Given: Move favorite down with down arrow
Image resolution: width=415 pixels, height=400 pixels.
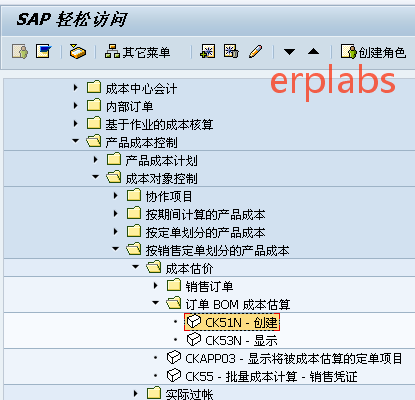Looking at the screenshot, I should pyautogui.click(x=289, y=52).
